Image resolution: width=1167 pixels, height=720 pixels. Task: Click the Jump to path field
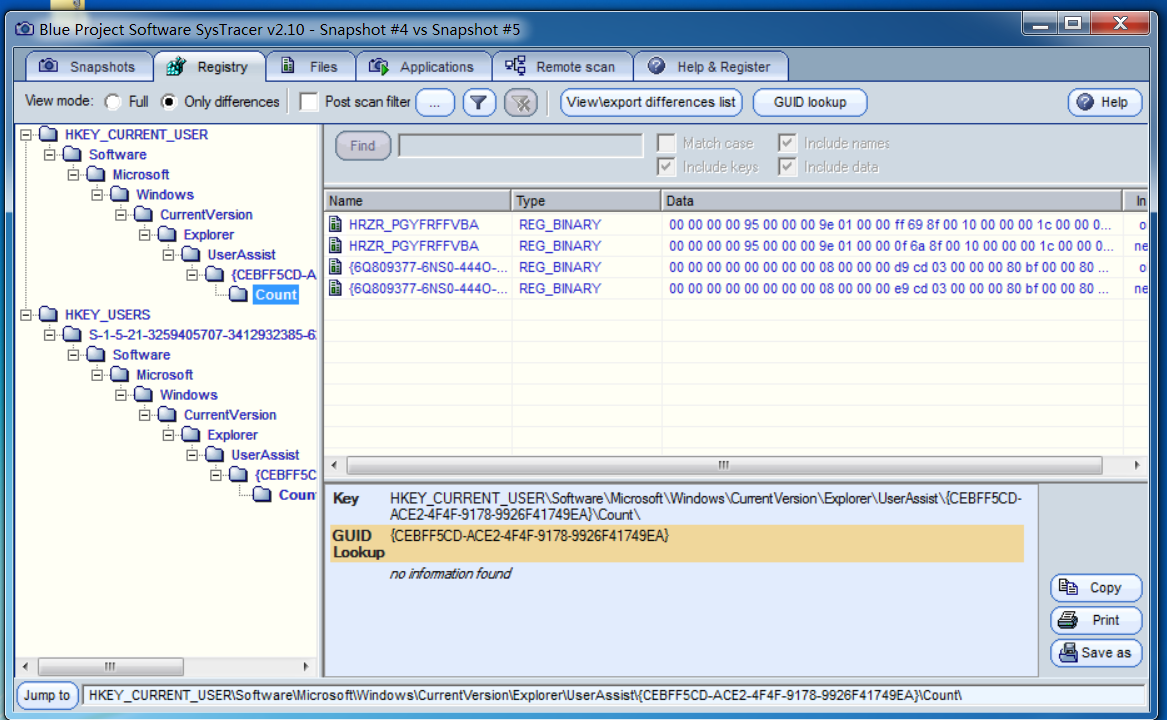coord(613,695)
